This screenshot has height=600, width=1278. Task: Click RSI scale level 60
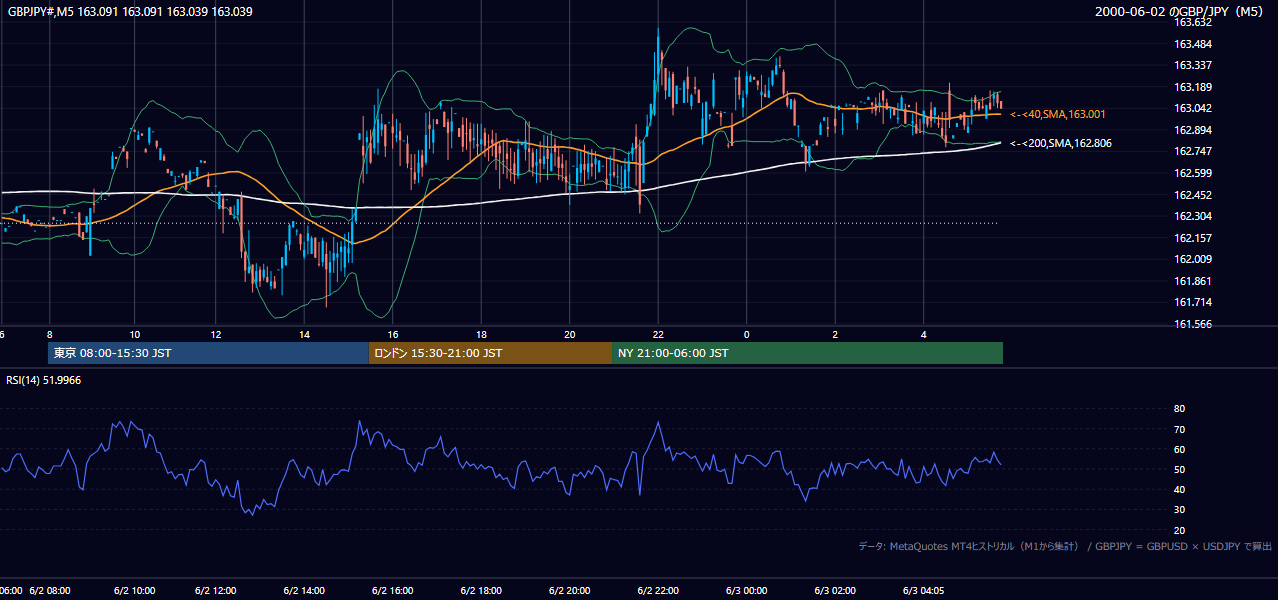(1179, 449)
